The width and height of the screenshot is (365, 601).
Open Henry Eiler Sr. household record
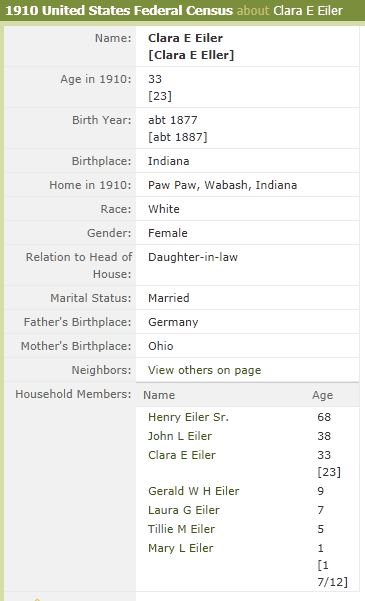188,417
